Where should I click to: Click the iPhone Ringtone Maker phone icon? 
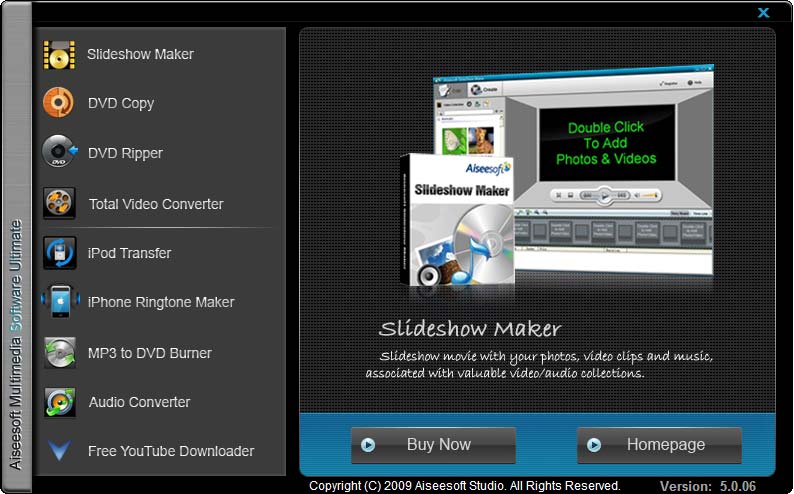point(59,302)
